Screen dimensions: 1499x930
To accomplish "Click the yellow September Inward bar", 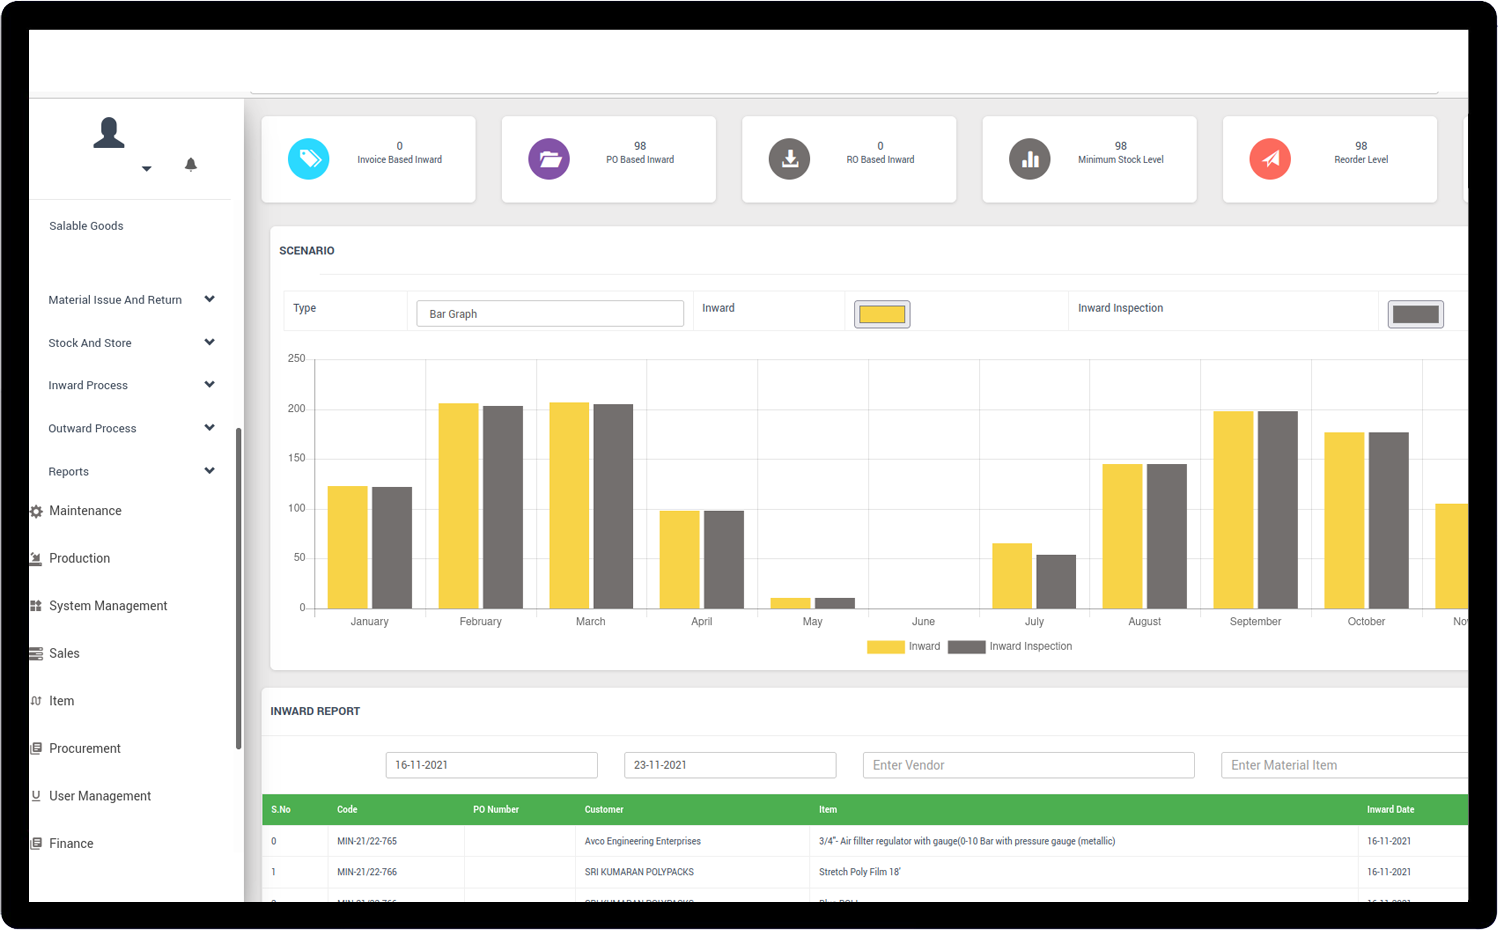I will (x=1233, y=510).
